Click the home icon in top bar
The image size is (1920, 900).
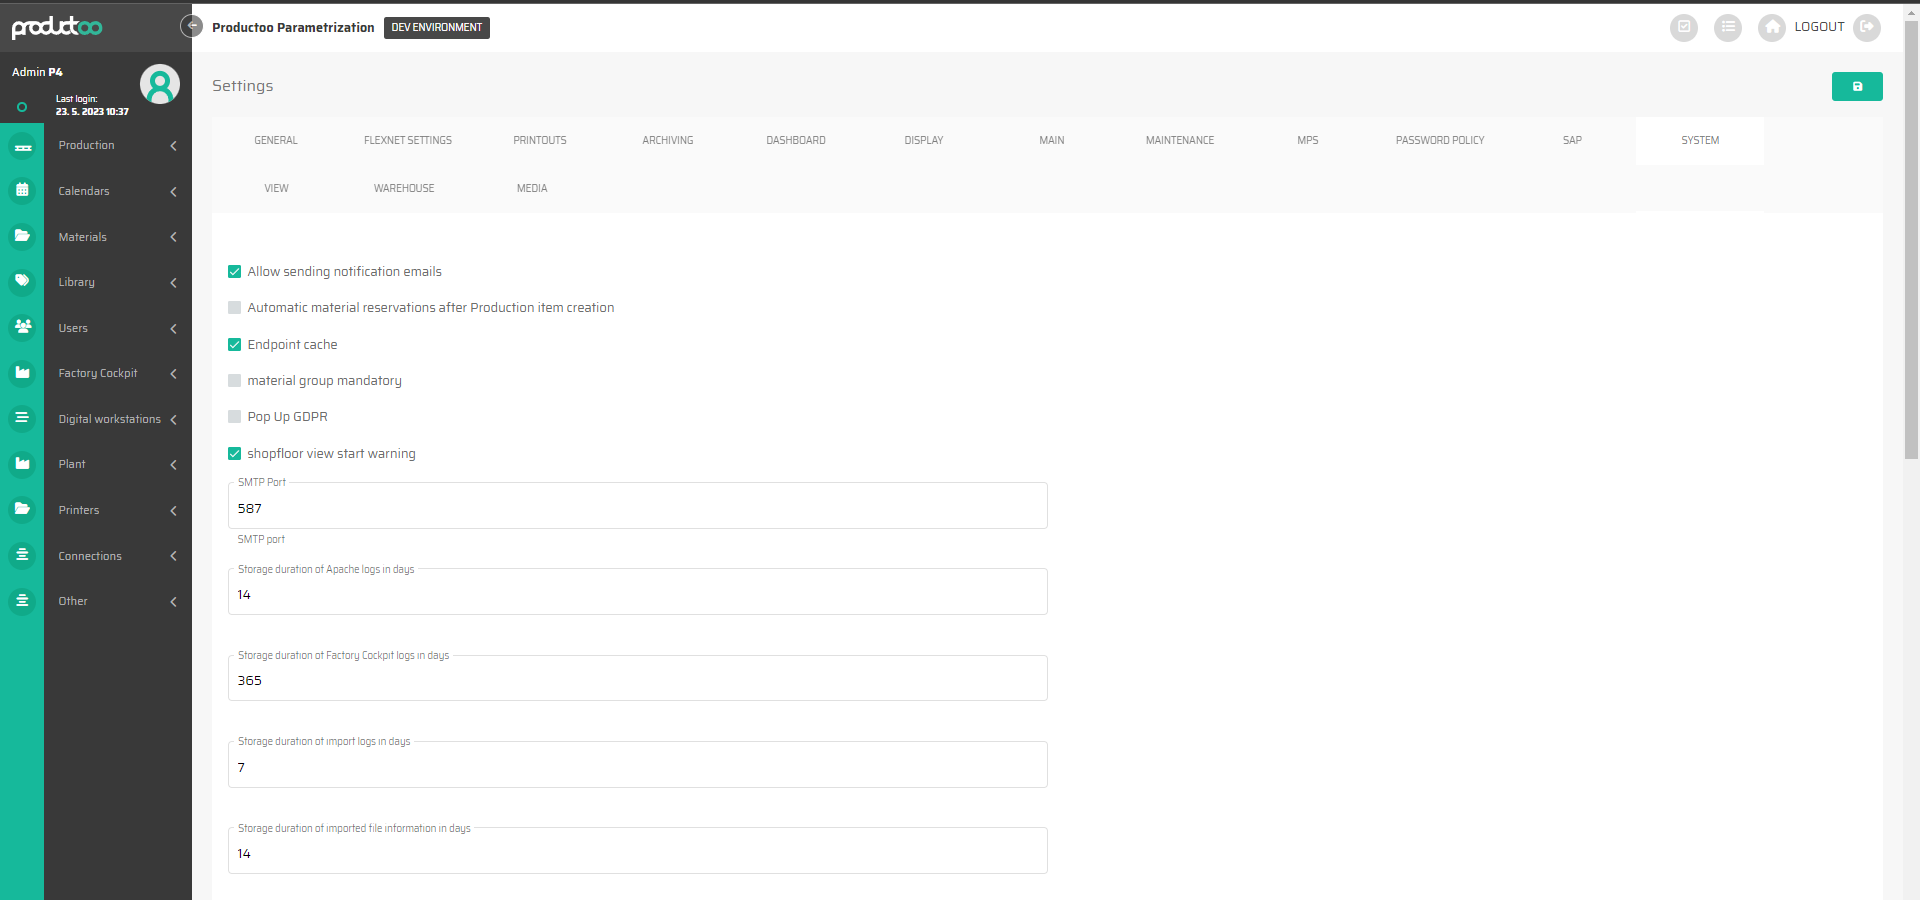pyautogui.click(x=1771, y=27)
